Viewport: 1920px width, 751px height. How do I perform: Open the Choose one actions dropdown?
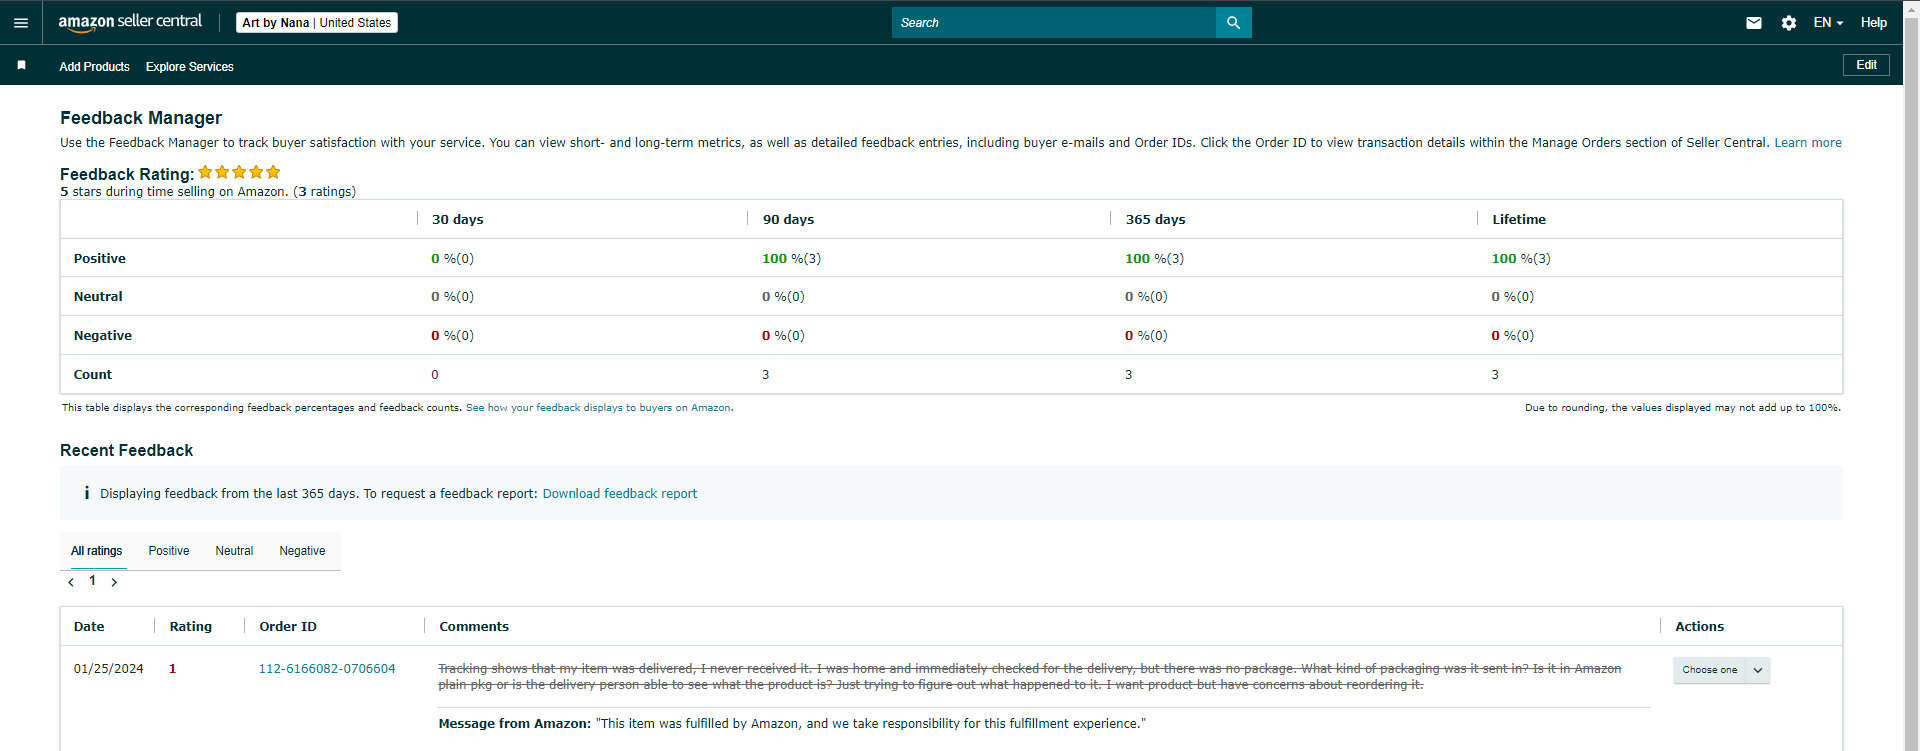pyautogui.click(x=1721, y=670)
